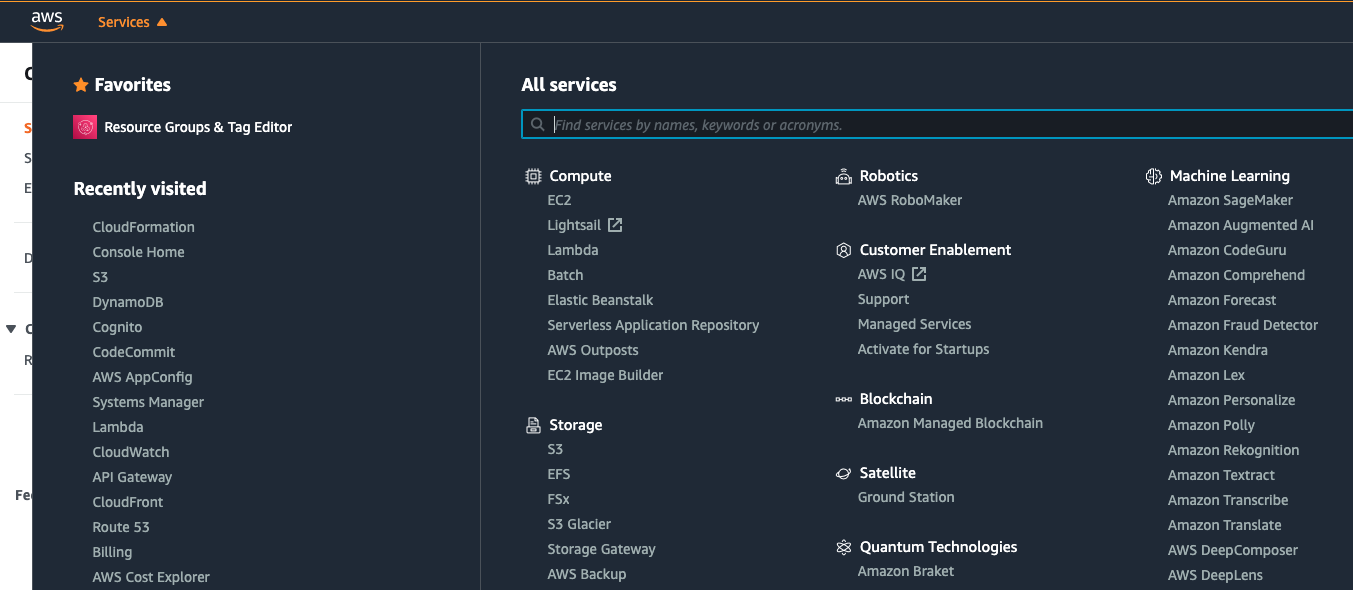
Task: Open Batch service
Action: click(565, 275)
